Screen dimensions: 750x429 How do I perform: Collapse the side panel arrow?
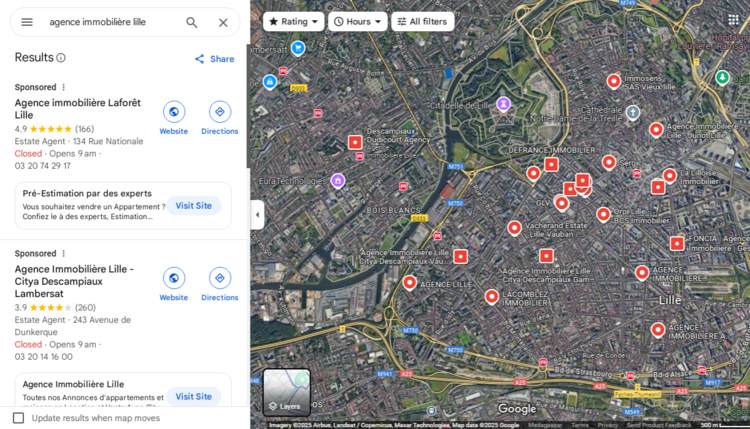(257, 215)
